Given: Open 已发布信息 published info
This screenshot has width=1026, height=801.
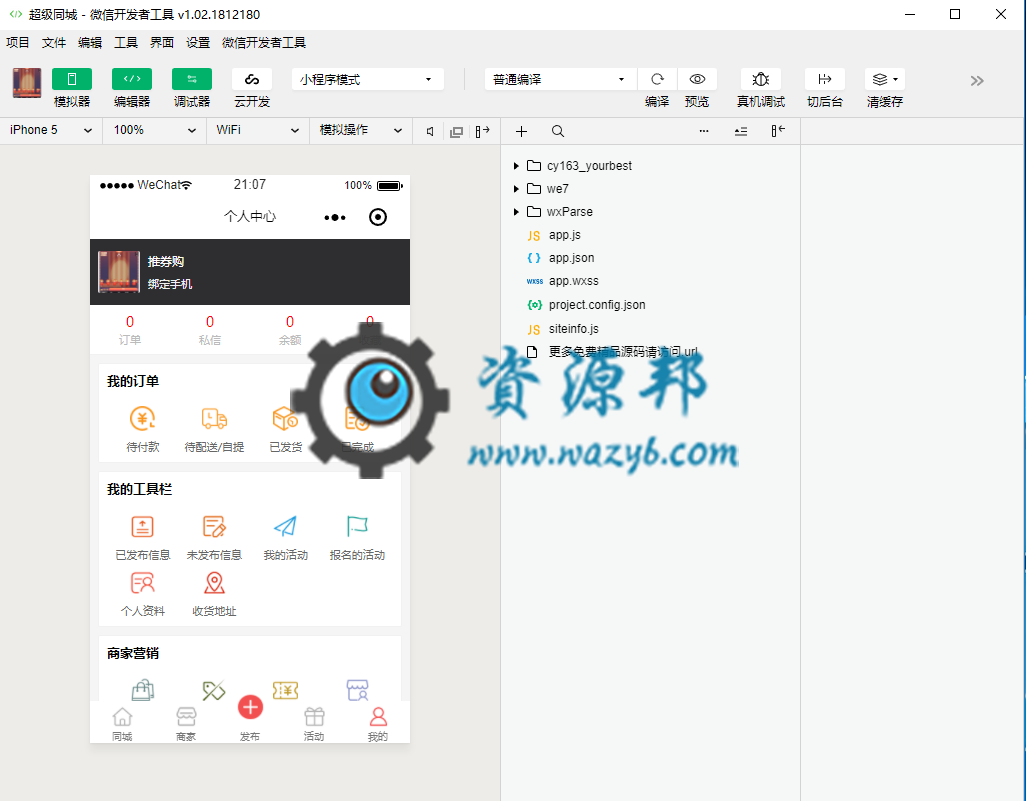Looking at the screenshot, I should (143, 537).
